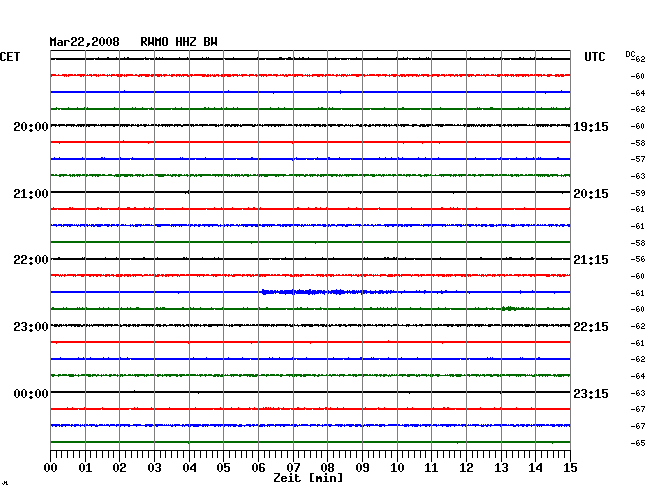This screenshot has height=494, width=650.
Task: Click the small event on green trace near minute 13
Action: click(510, 308)
